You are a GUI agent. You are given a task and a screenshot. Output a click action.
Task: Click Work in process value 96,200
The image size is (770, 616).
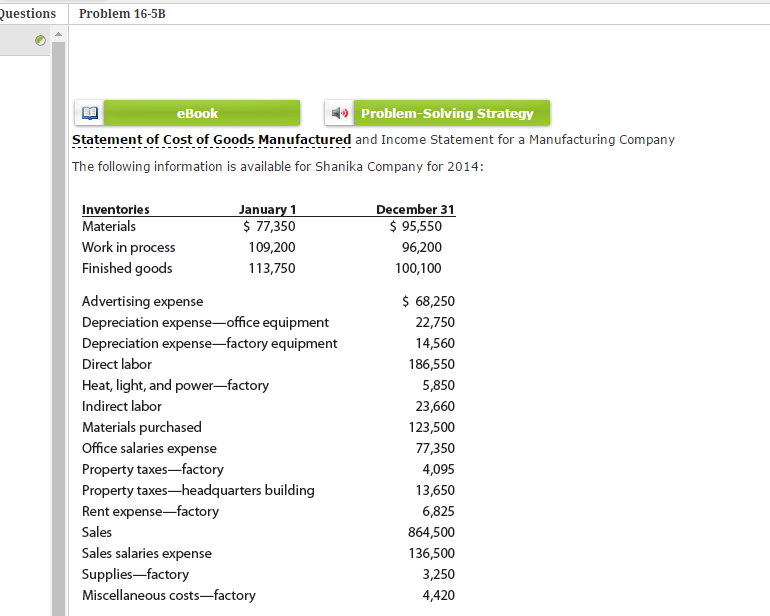pos(422,248)
